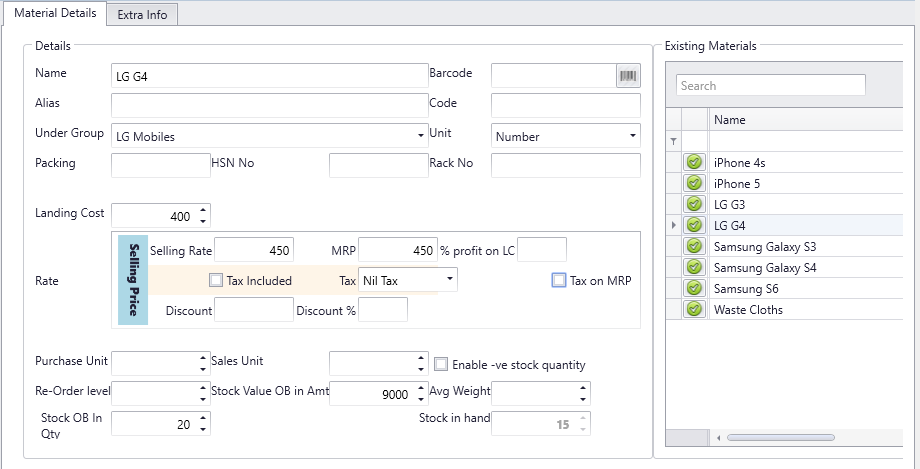Switch to the Extra Info tab

[142, 15]
